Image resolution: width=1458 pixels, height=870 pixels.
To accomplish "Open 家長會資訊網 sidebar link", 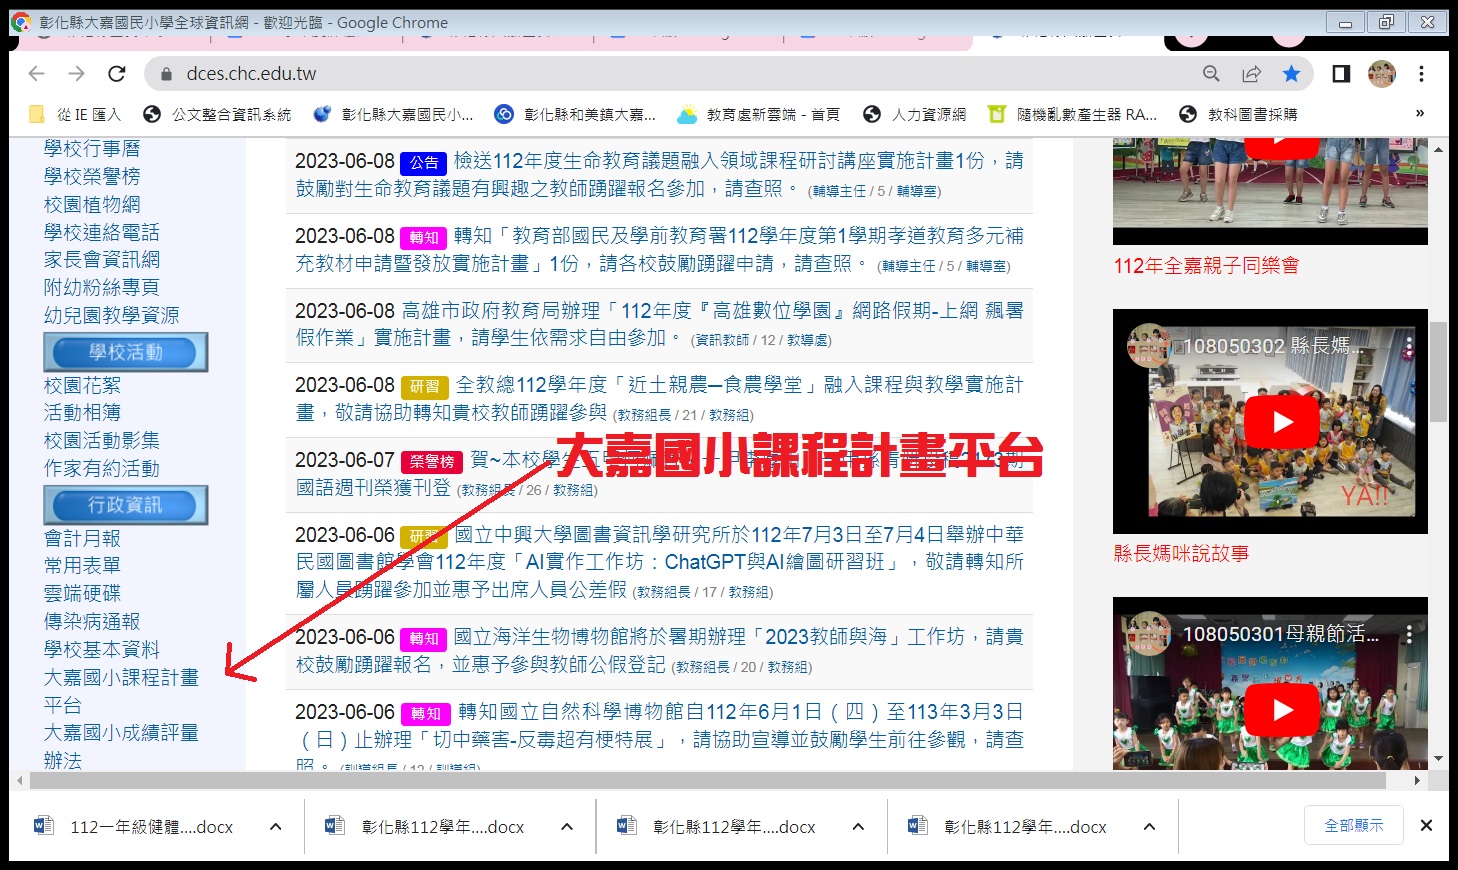I will coord(102,260).
